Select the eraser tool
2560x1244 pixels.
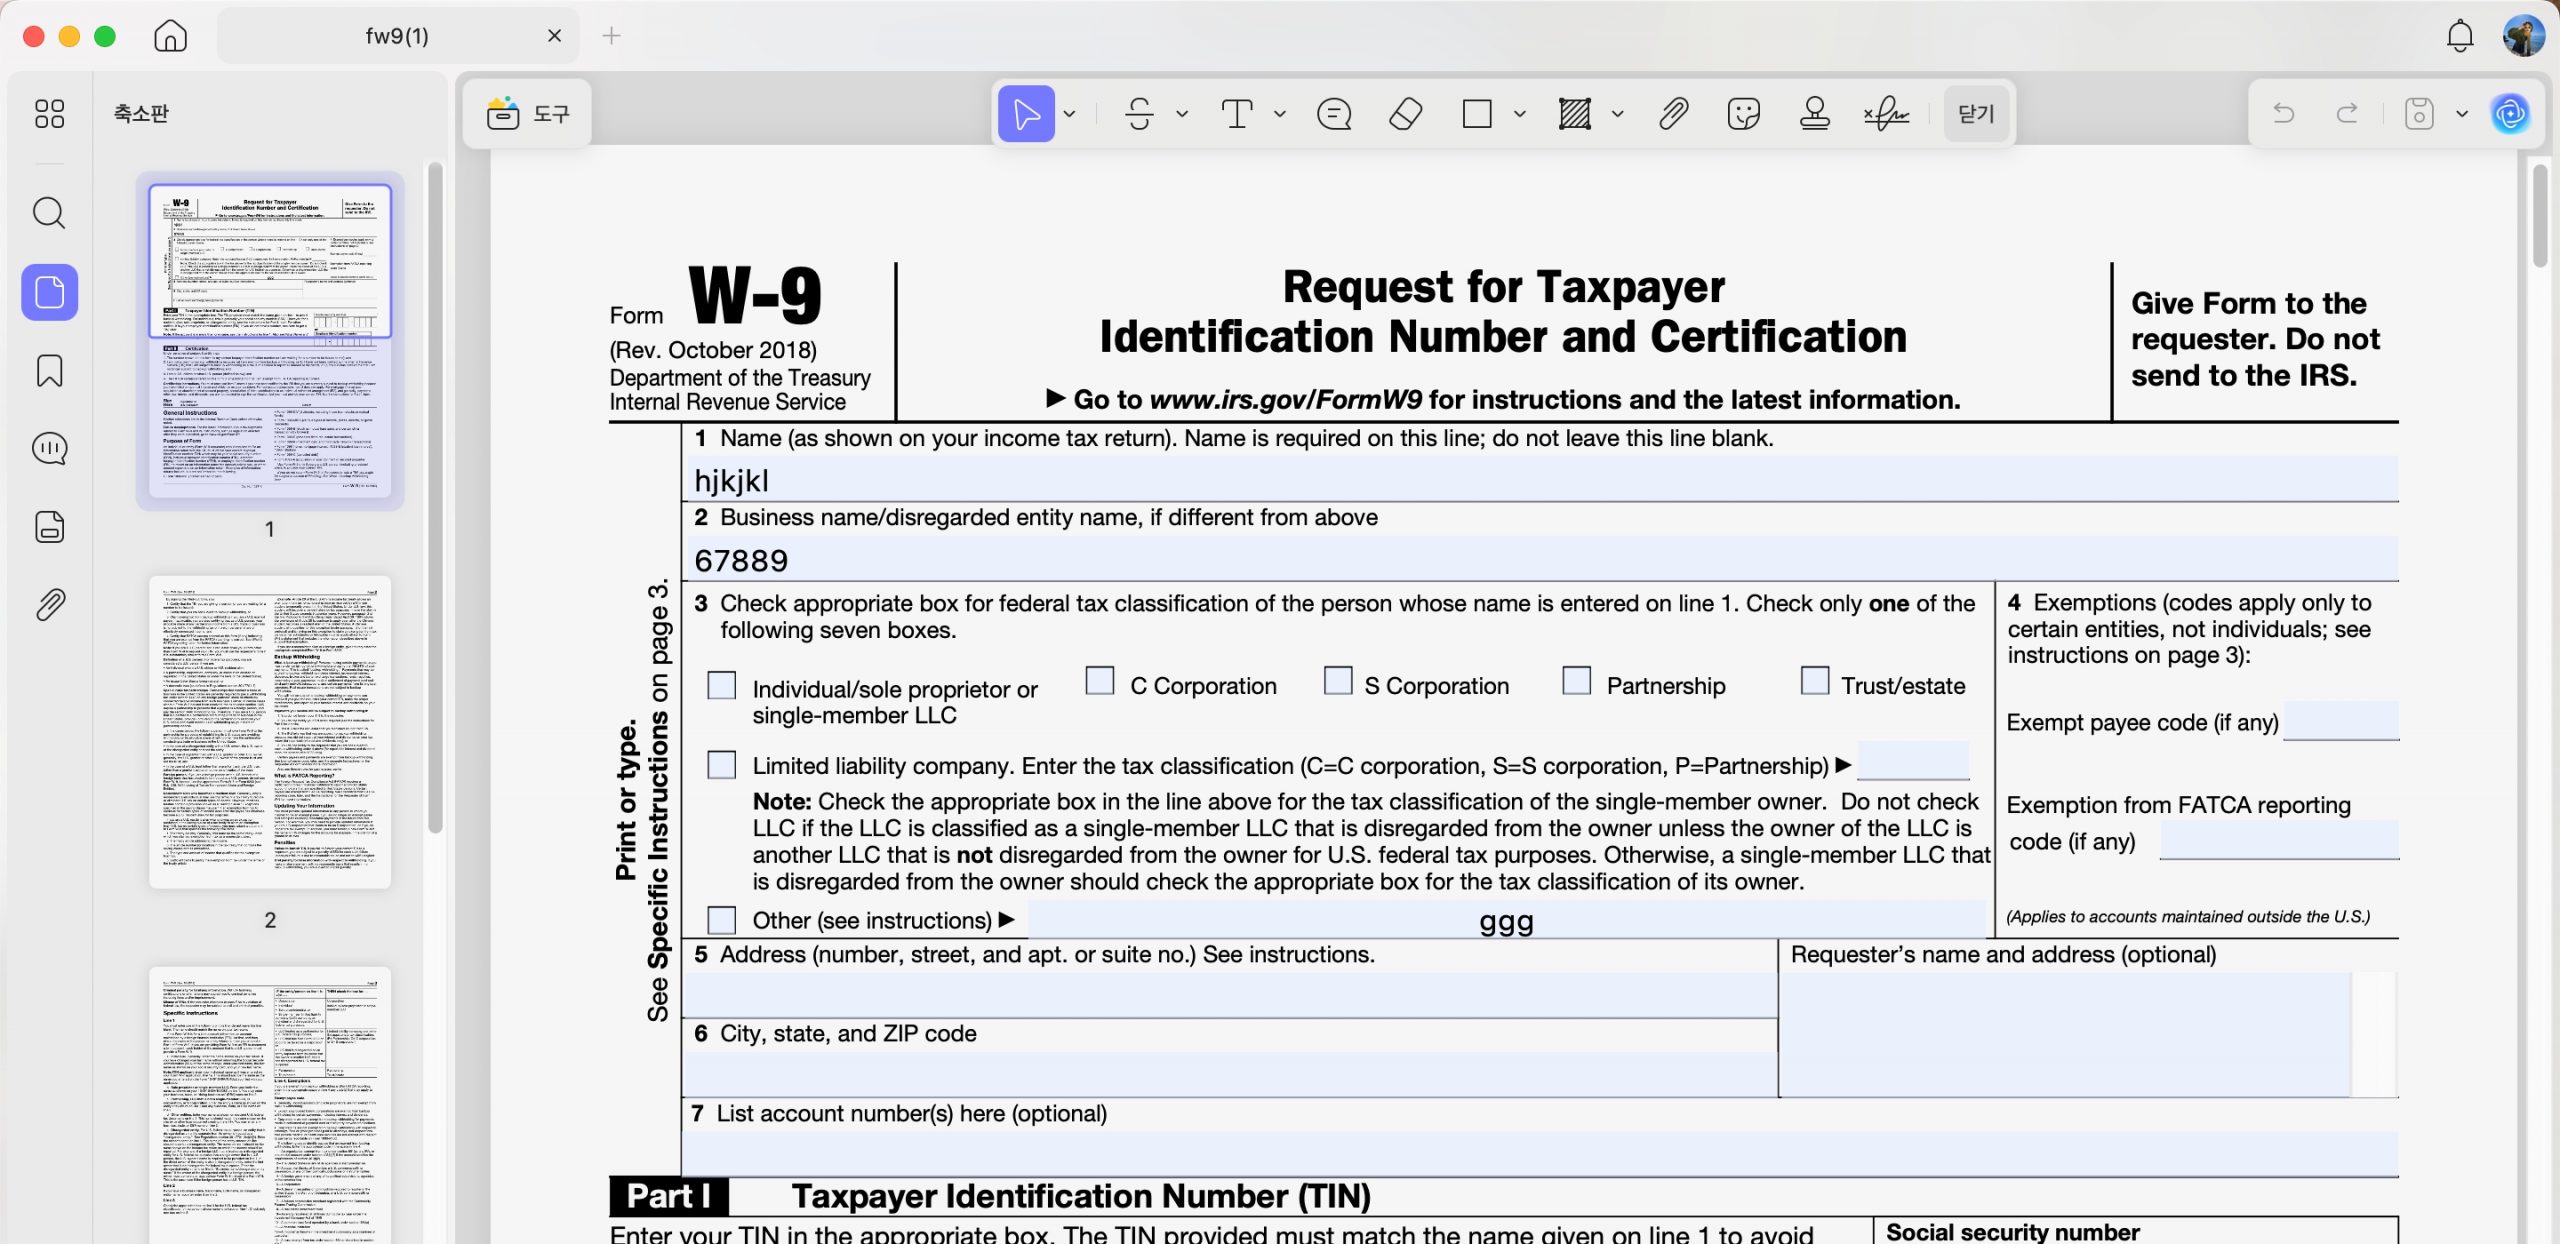click(x=1405, y=113)
